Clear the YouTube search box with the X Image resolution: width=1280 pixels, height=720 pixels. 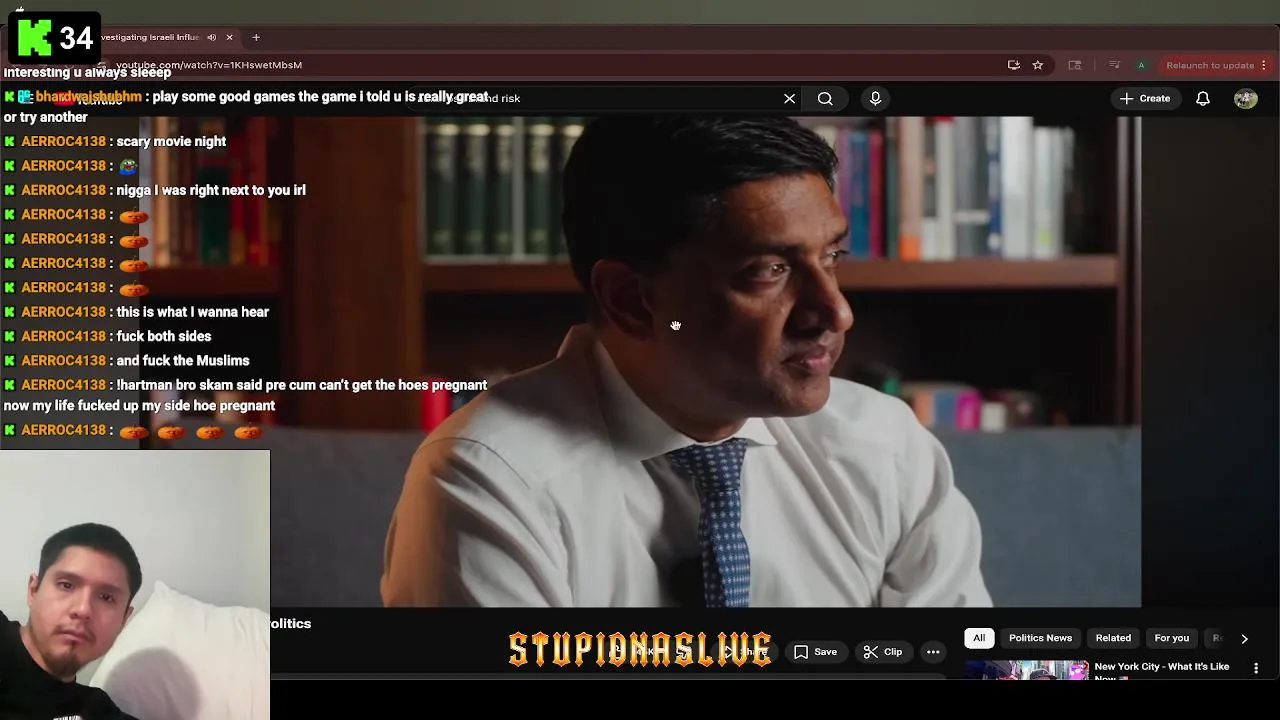789,99
